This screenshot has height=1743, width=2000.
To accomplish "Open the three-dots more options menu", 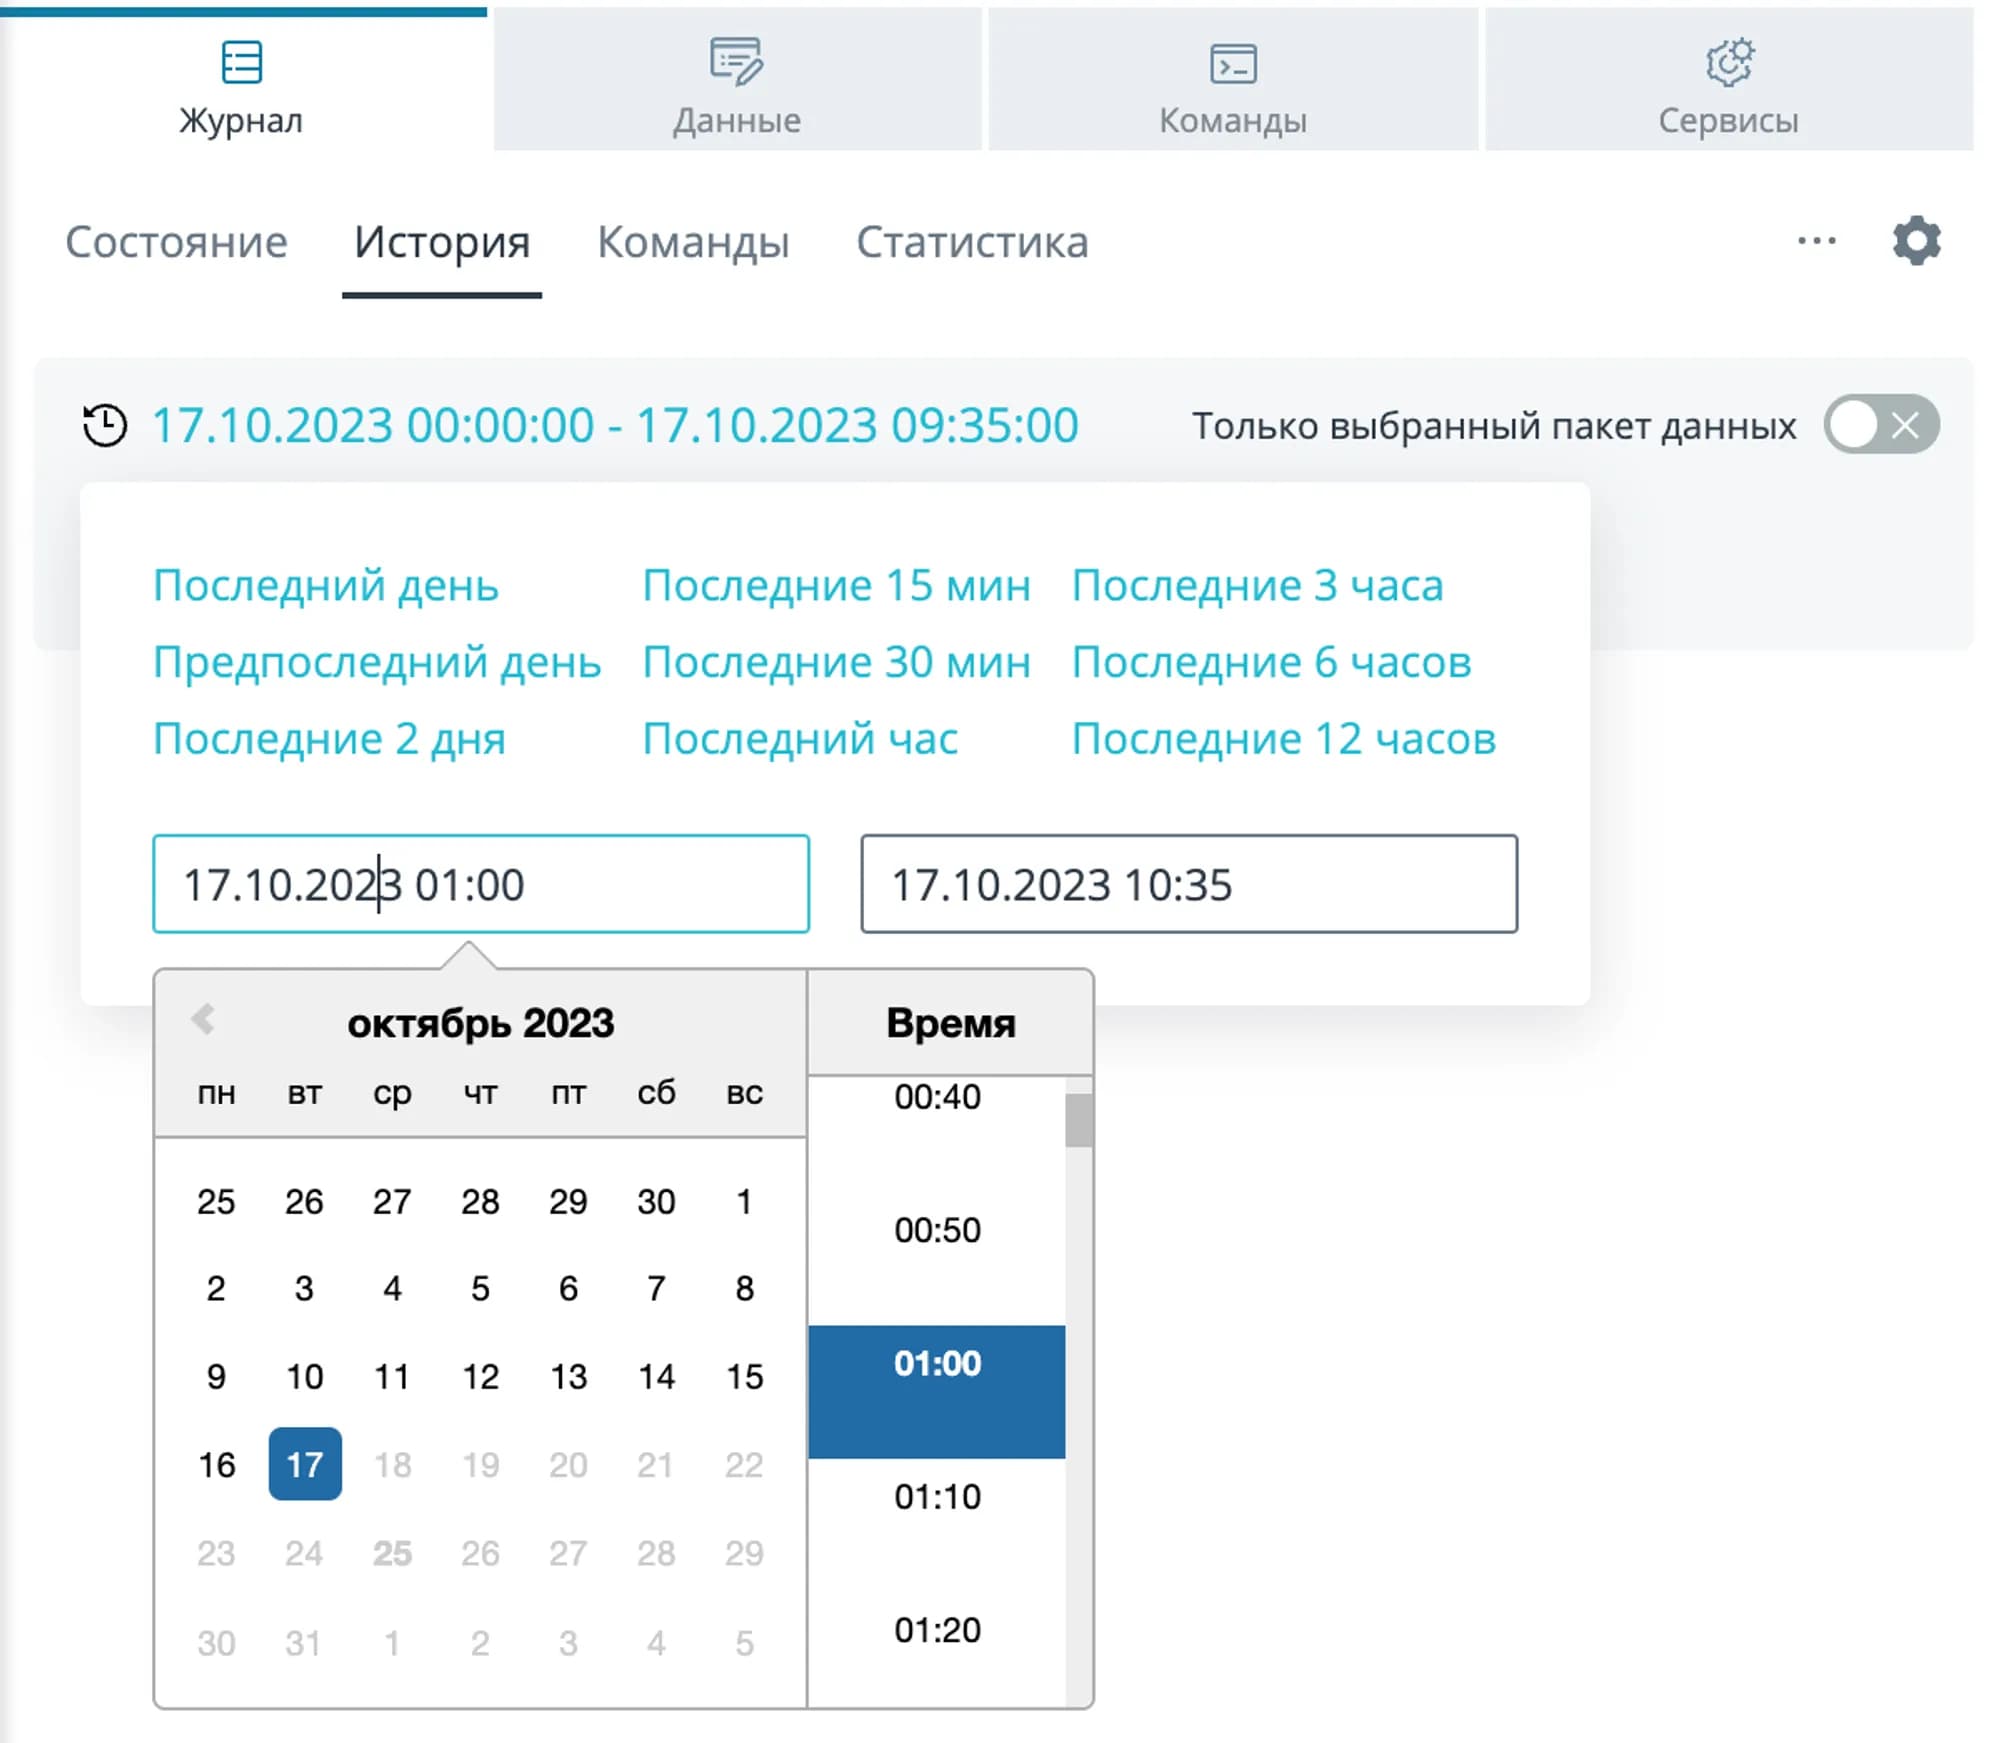I will pos(1816,241).
